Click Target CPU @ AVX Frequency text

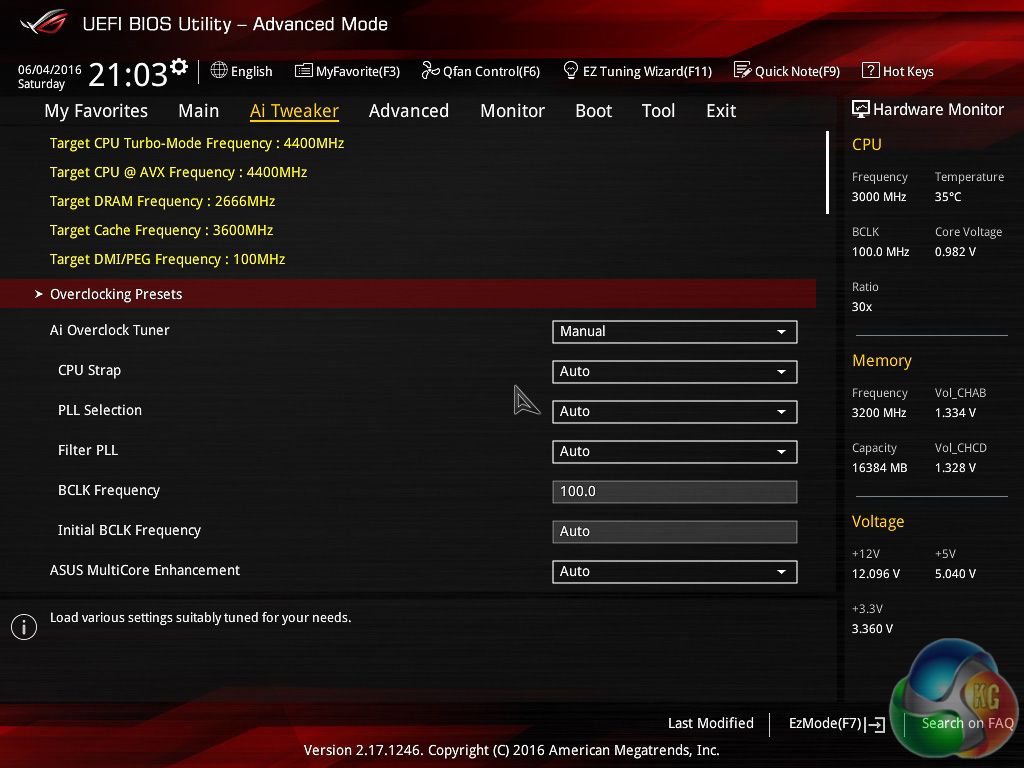pyautogui.click(x=178, y=172)
